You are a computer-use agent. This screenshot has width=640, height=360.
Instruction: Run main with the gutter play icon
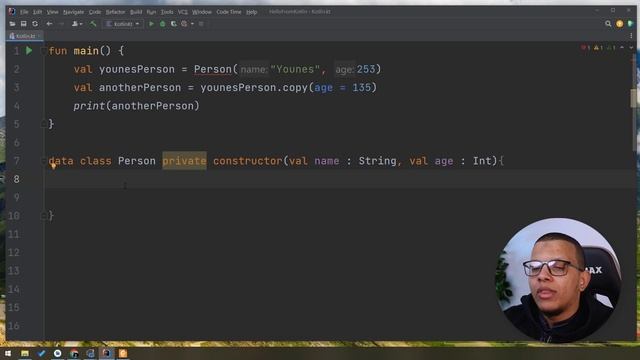click(29, 51)
